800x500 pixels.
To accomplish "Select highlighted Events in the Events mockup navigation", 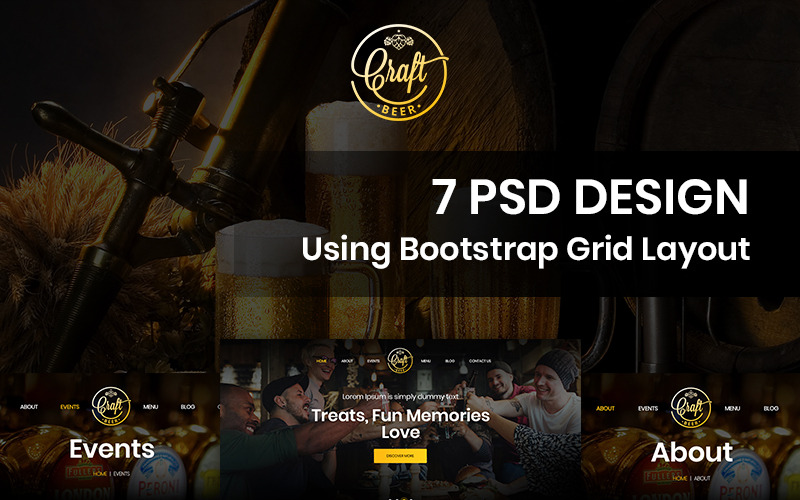I will 70,407.
